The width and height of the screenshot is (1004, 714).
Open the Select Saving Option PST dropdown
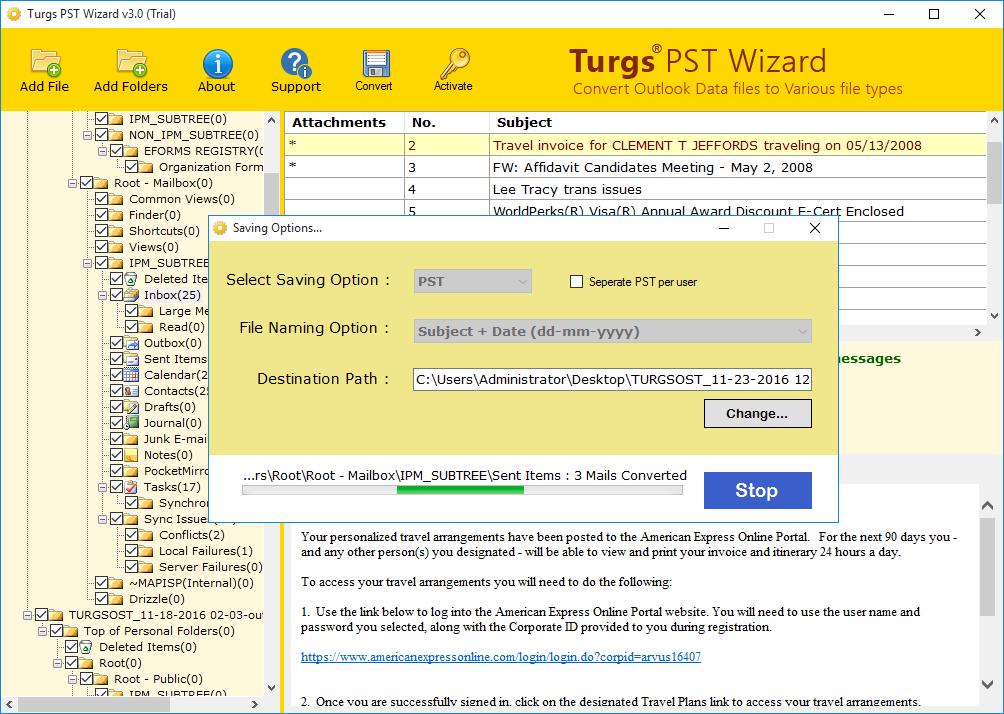pyautogui.click(x=473, y=282)
